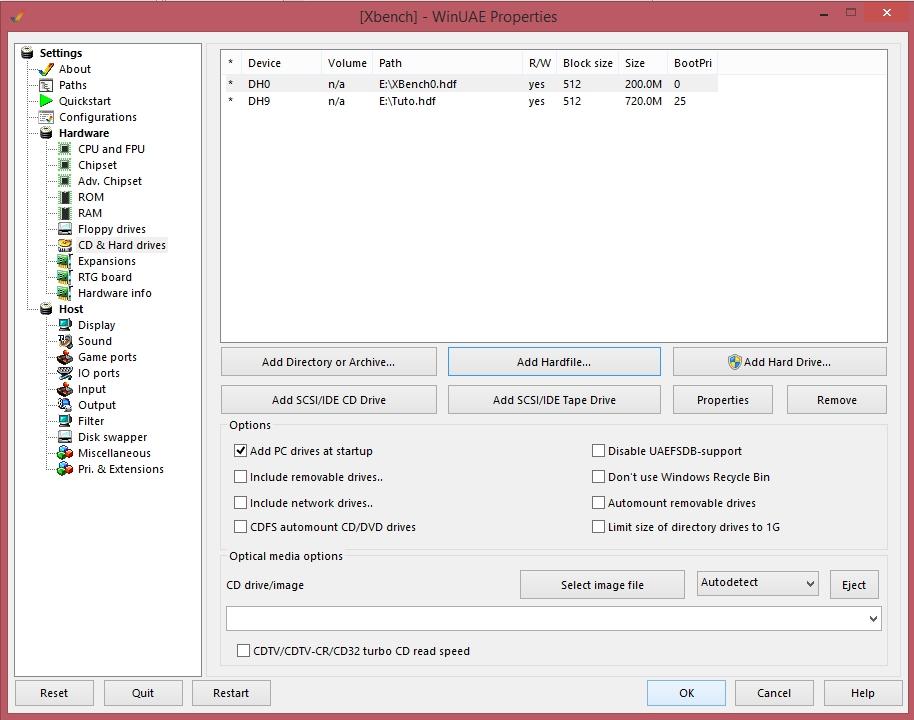914x720 pixels.
Task: Check Disable UAEFSDB-support
Action: (x=598, y=451)
